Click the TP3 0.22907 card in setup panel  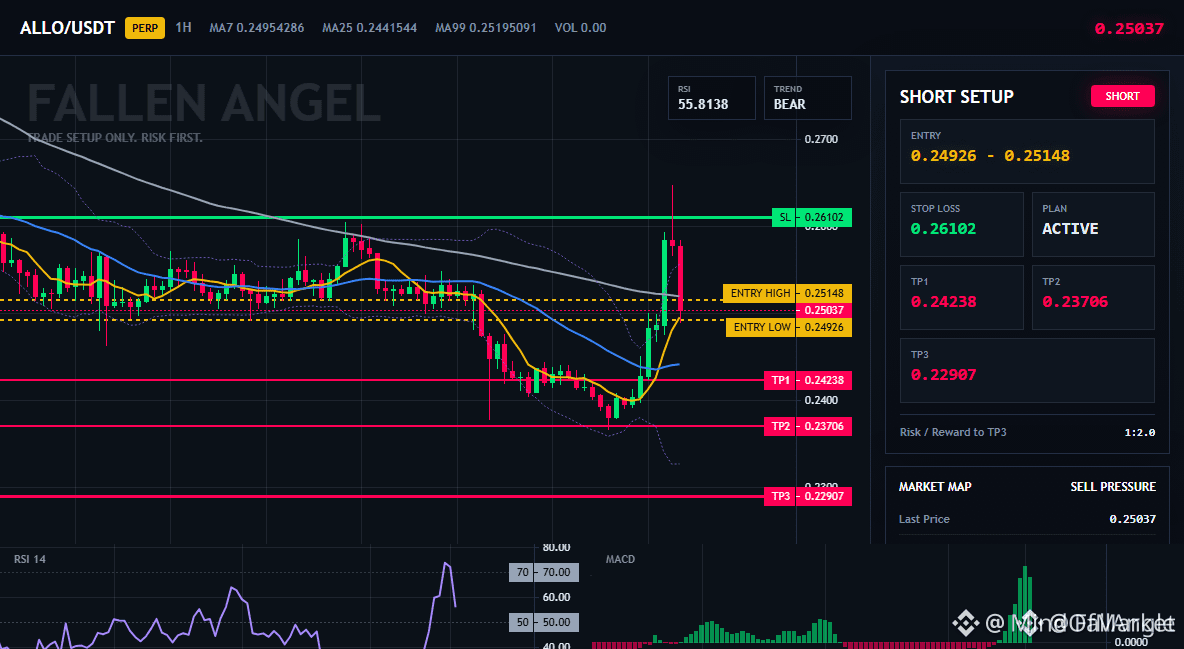1027,370
